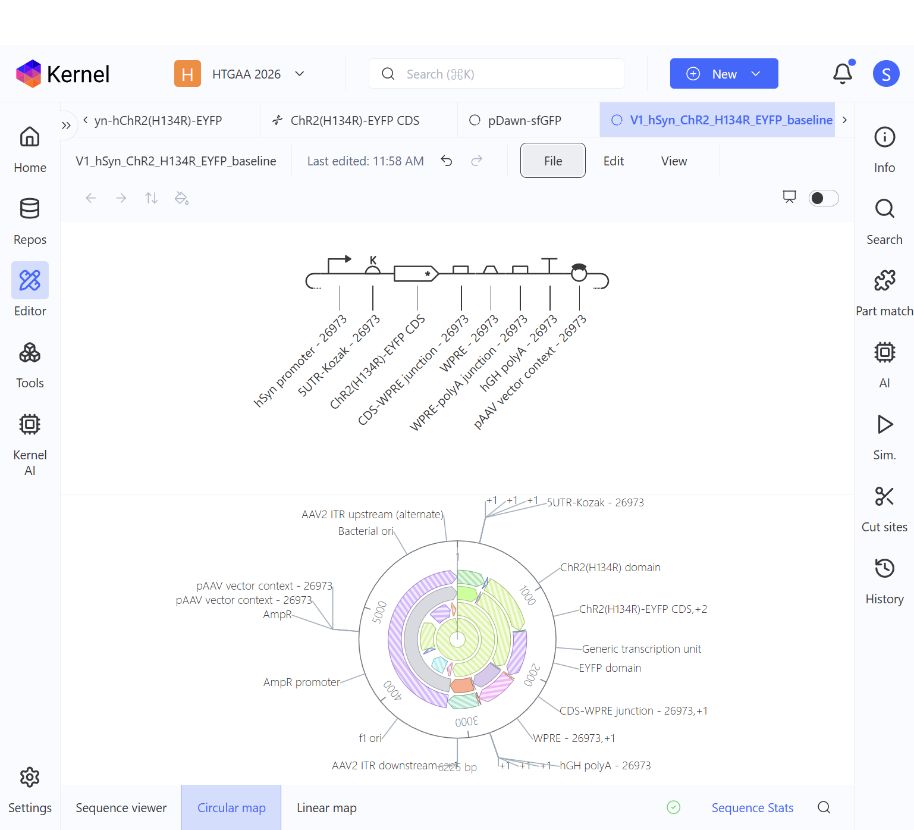Click the f1 ori map label
This screenshot has width=914, height=830.
tap(370, 738)
